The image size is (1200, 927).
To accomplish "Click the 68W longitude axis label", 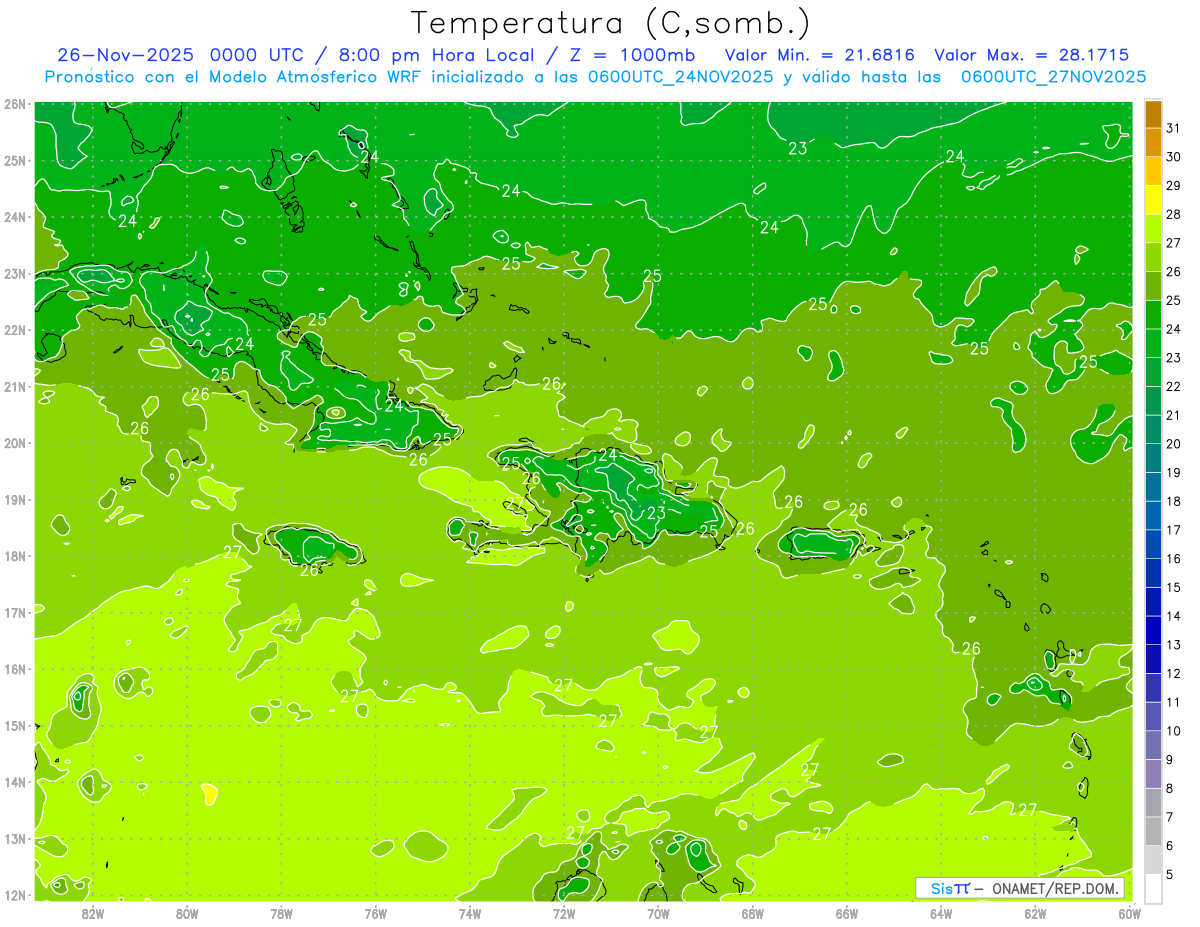I will [x=752, y=913].
